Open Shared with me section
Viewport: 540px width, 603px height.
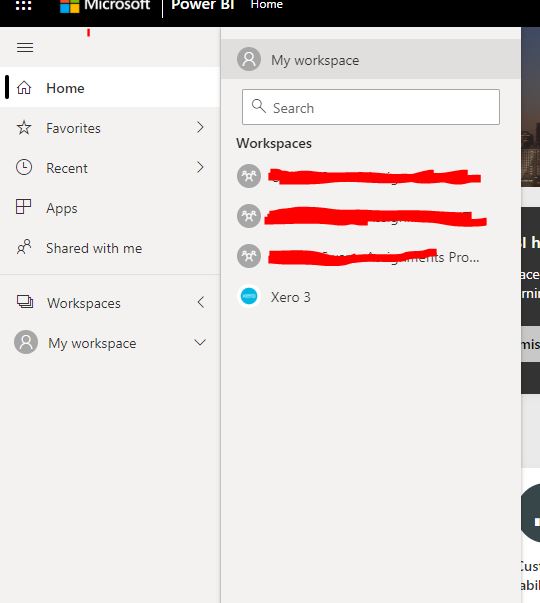pos(110,248)
